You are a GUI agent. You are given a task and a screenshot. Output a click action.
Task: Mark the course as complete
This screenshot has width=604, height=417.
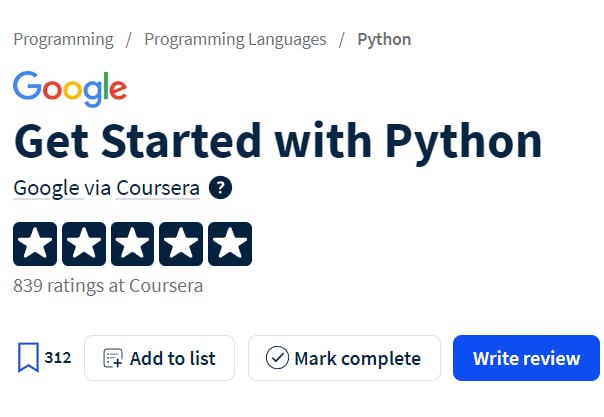point(344,358)
